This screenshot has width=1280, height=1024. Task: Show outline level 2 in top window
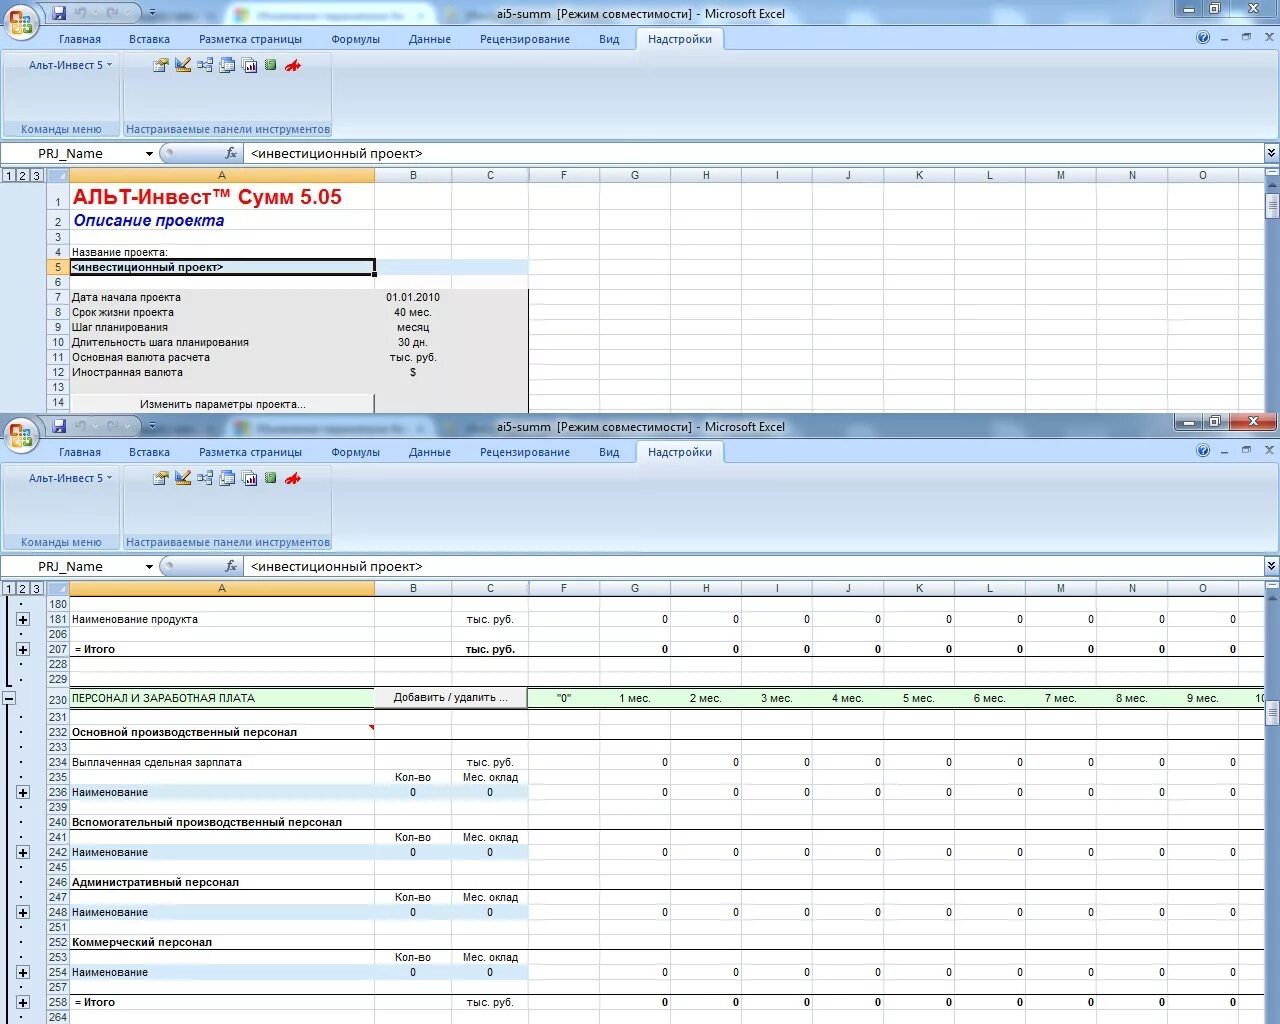(23, 176)
